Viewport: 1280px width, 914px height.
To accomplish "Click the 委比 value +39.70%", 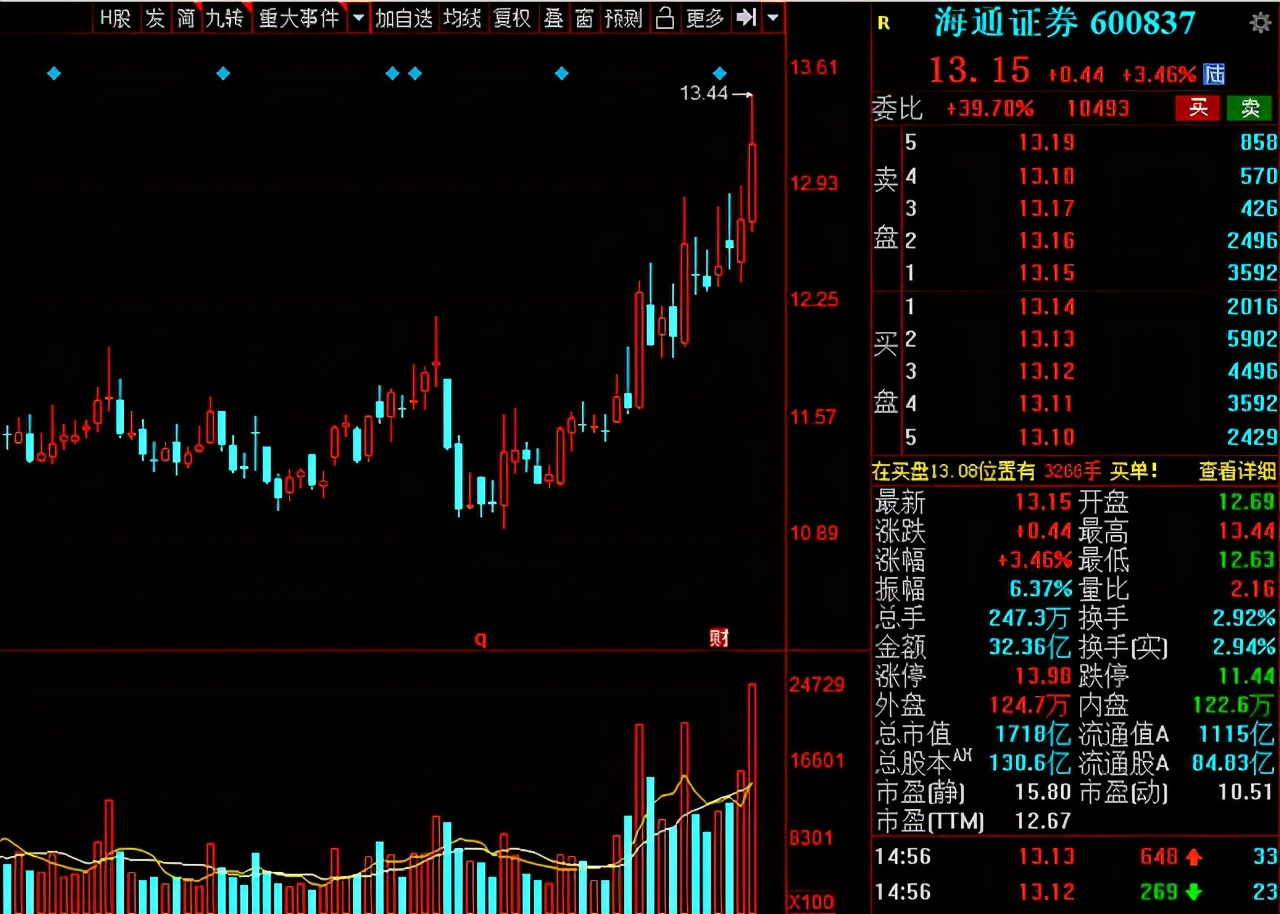I will point(990,108).
